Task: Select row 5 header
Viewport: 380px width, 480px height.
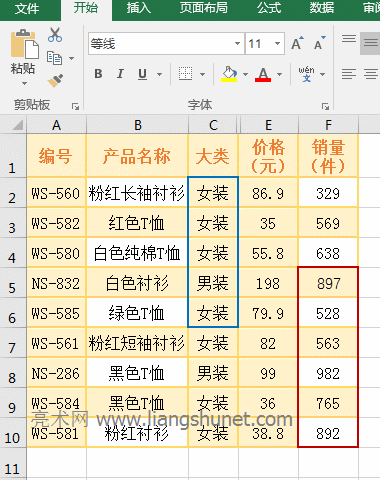Action: (13, 283)
